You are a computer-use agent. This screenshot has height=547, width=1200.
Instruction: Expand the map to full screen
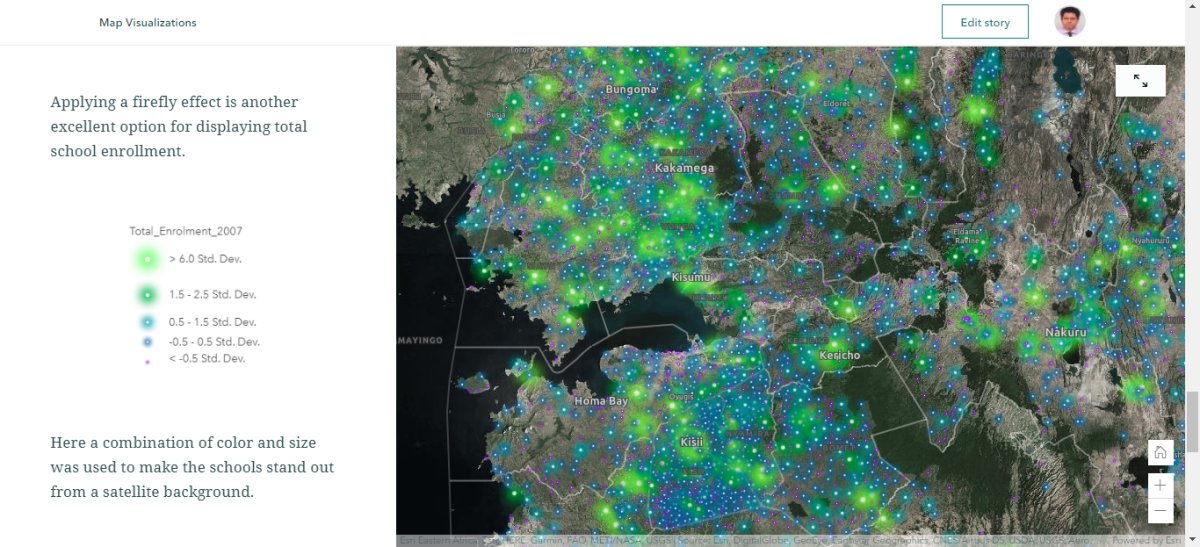tap(1140, 80)
